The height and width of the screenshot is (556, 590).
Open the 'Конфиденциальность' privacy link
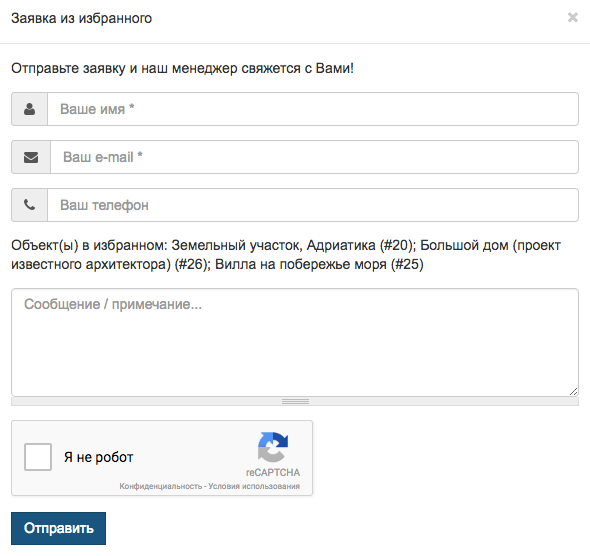pyautogui.click(x=161, y=486)
